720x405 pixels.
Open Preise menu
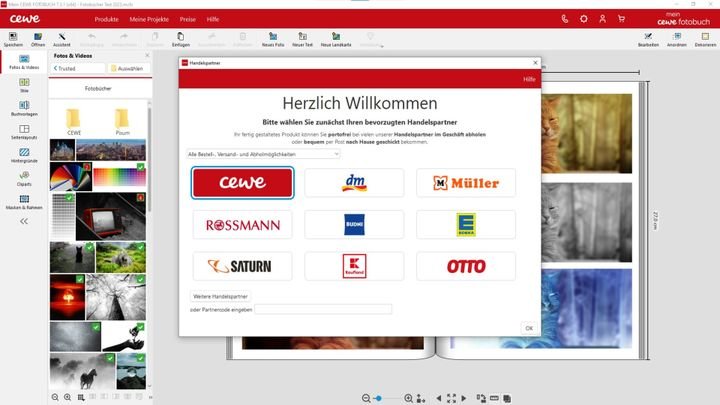pos(187,19)
